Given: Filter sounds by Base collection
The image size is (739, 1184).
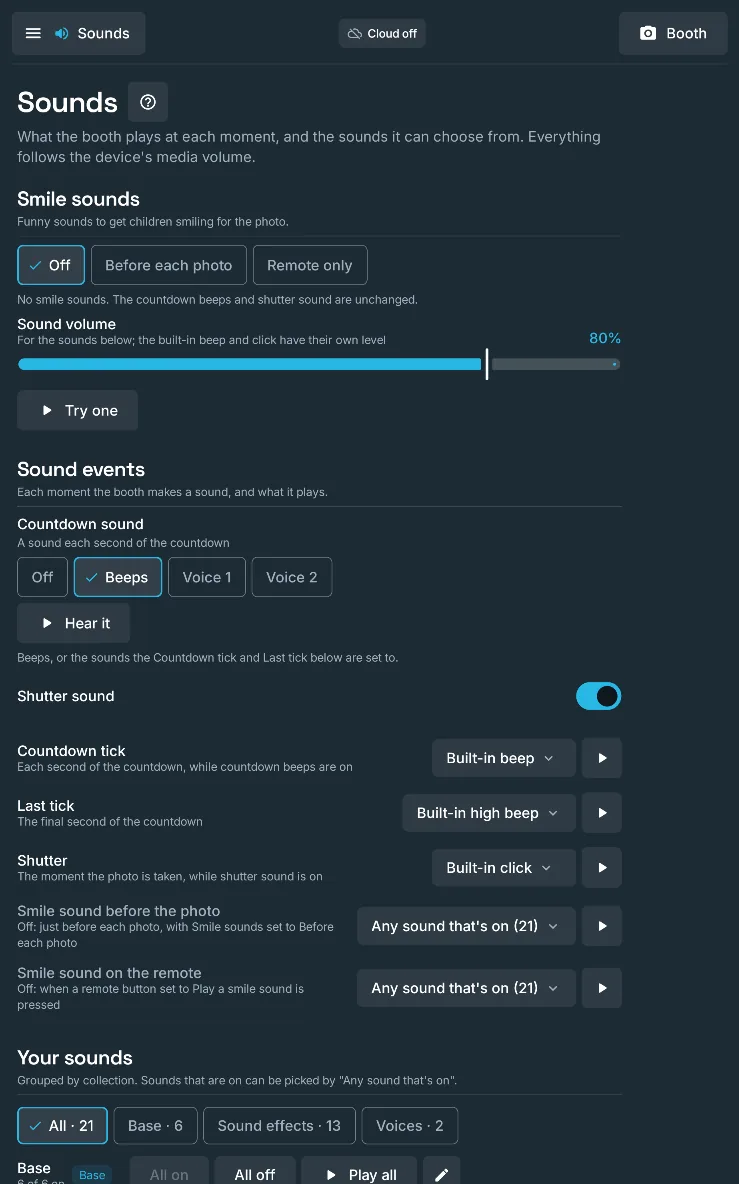Looking at the screenshot, I should point(155,1126).
